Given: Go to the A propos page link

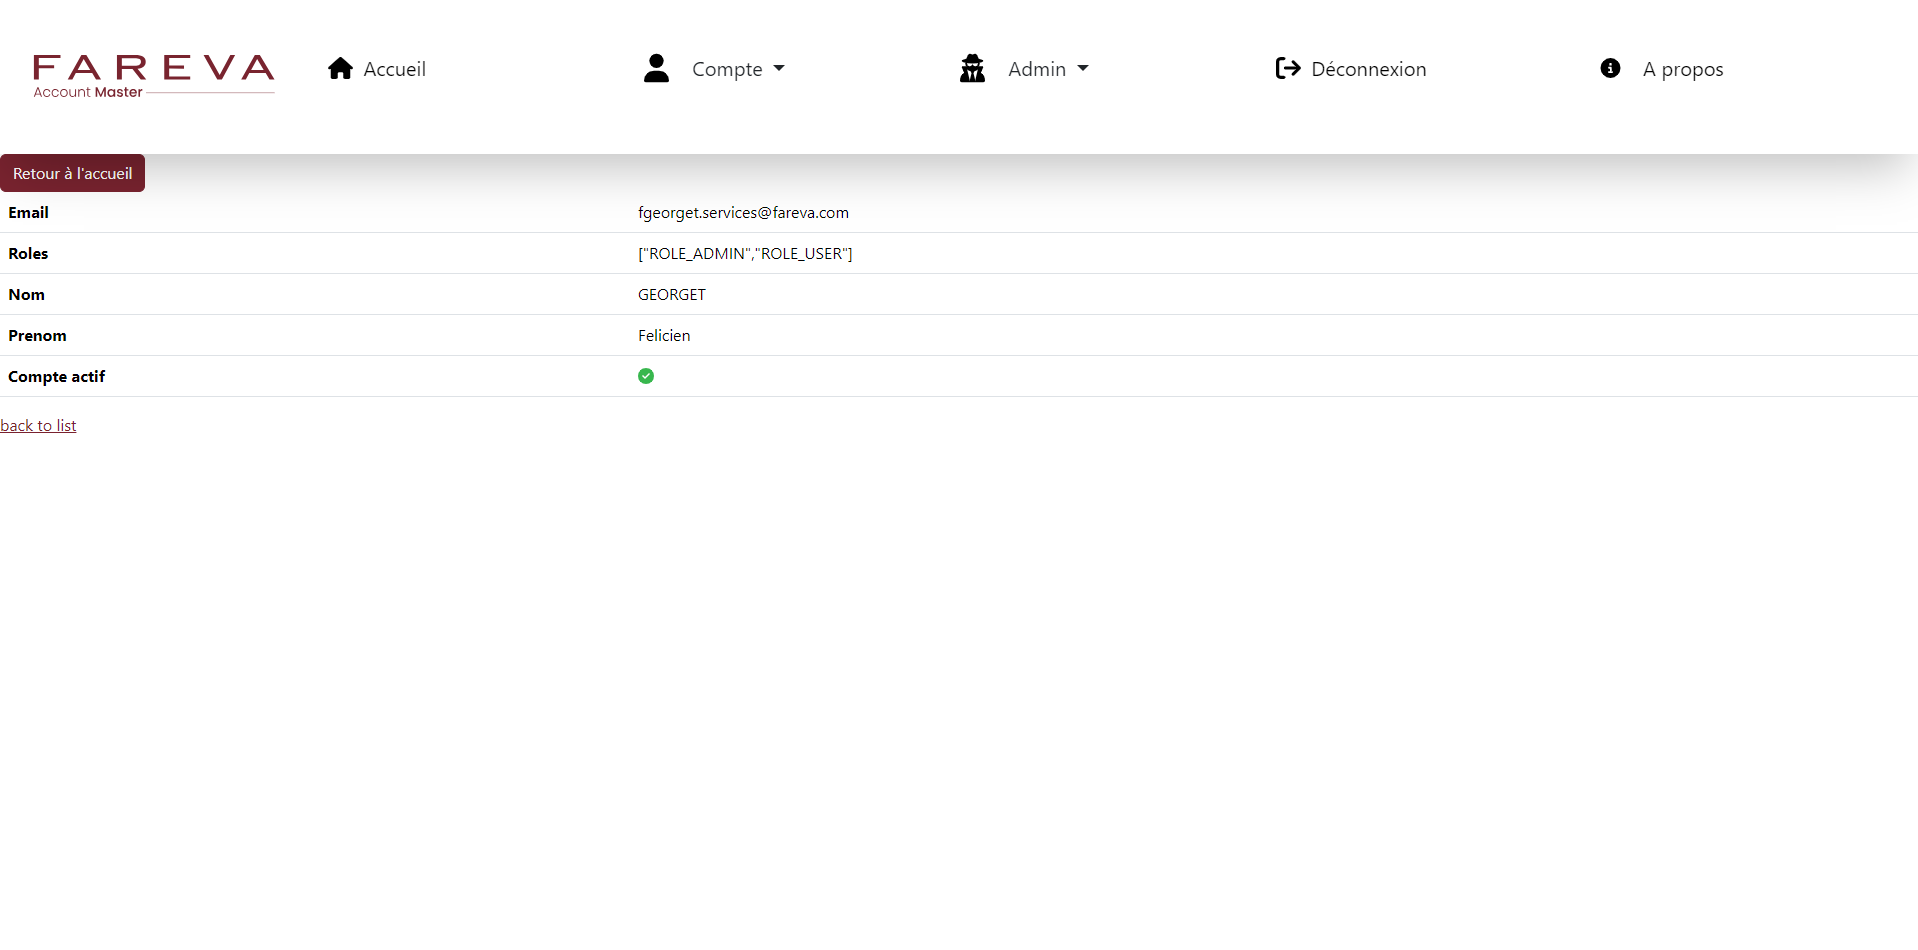Looking at the screenshot, I should [1682, 69].
